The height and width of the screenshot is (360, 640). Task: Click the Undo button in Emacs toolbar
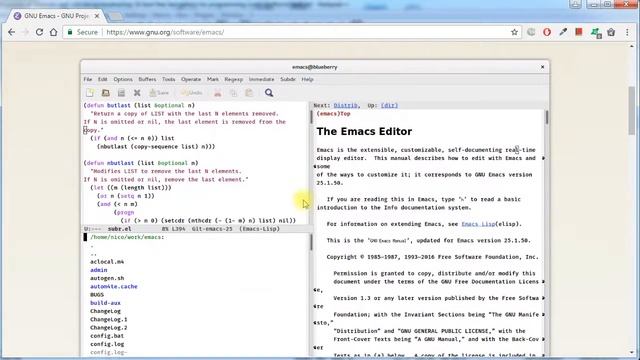click(192, 93)
